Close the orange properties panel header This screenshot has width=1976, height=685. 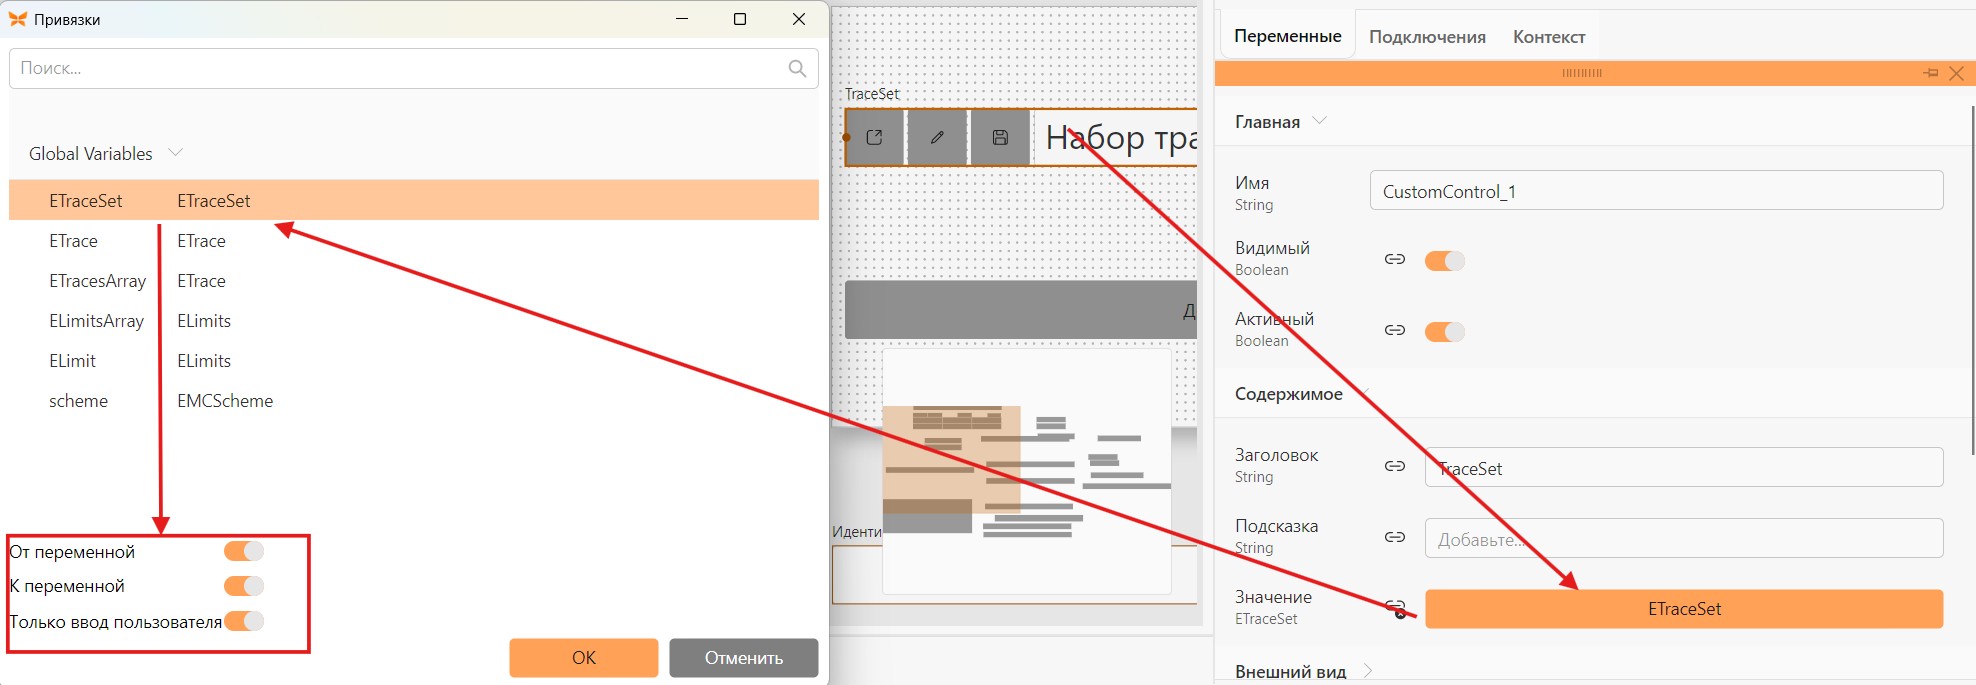coord(1957,73)
